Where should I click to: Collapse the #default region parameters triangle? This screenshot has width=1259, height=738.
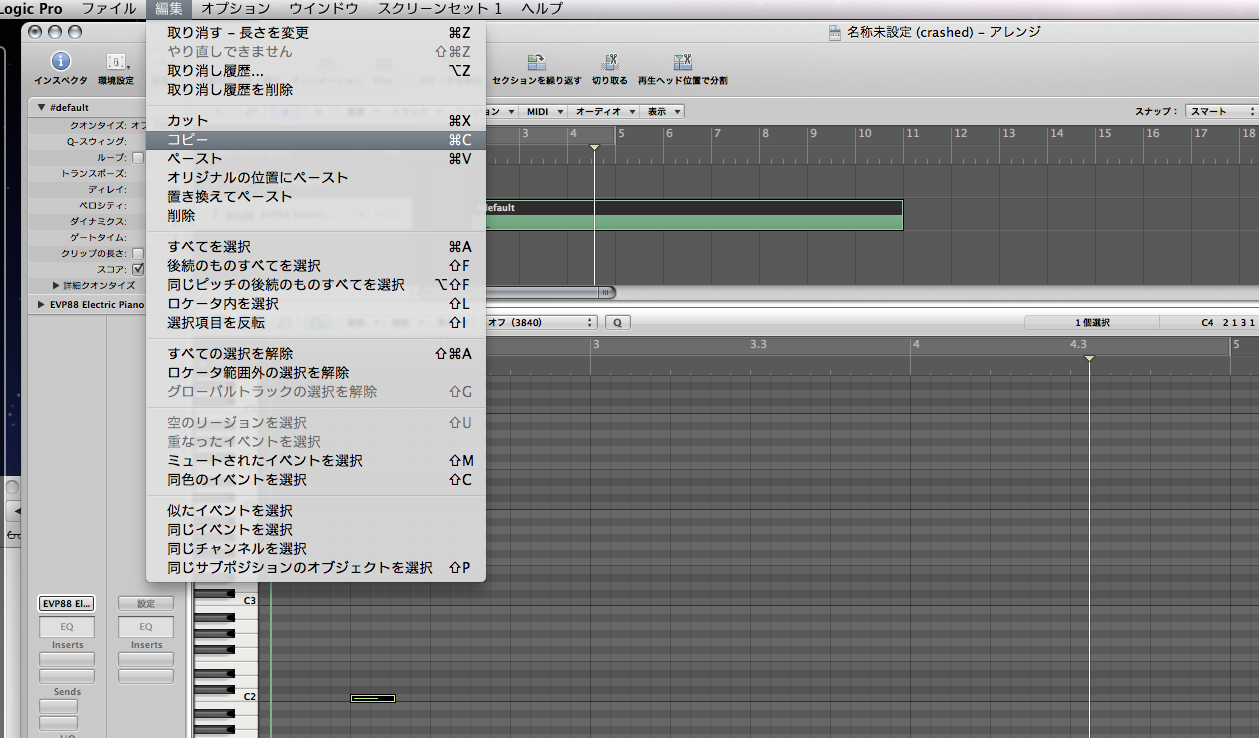tap(41, 107)
